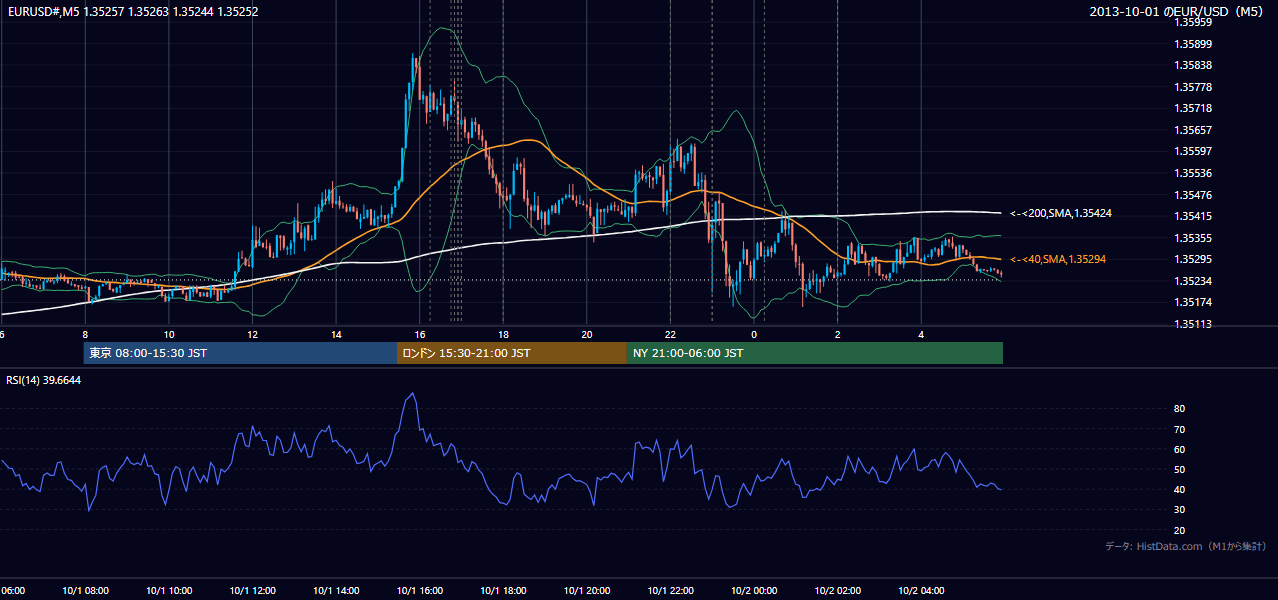Image resolution: width=1278 pixels, height=600 pixels.
Task: Click price axis value 1.35415
Action: coord(1194,216)
